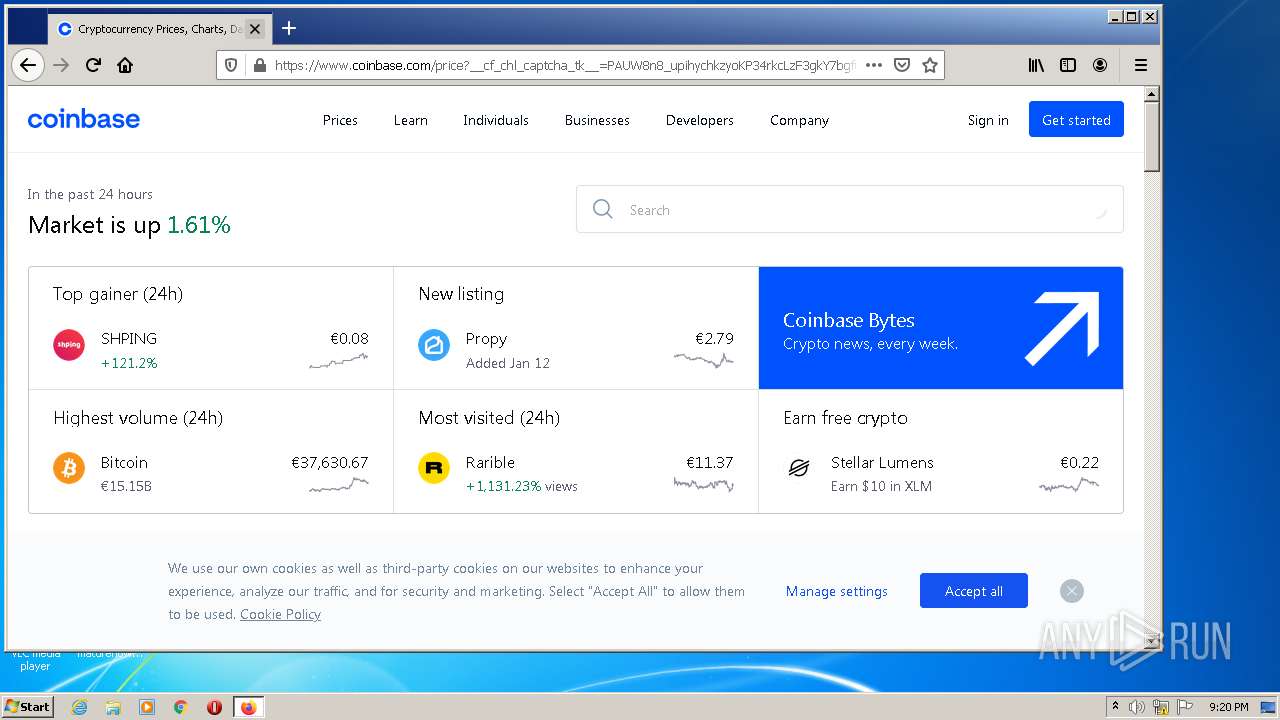Open the browser home page icon
This screenshot has height=720, width=1280.
click(x=125, y=65)
